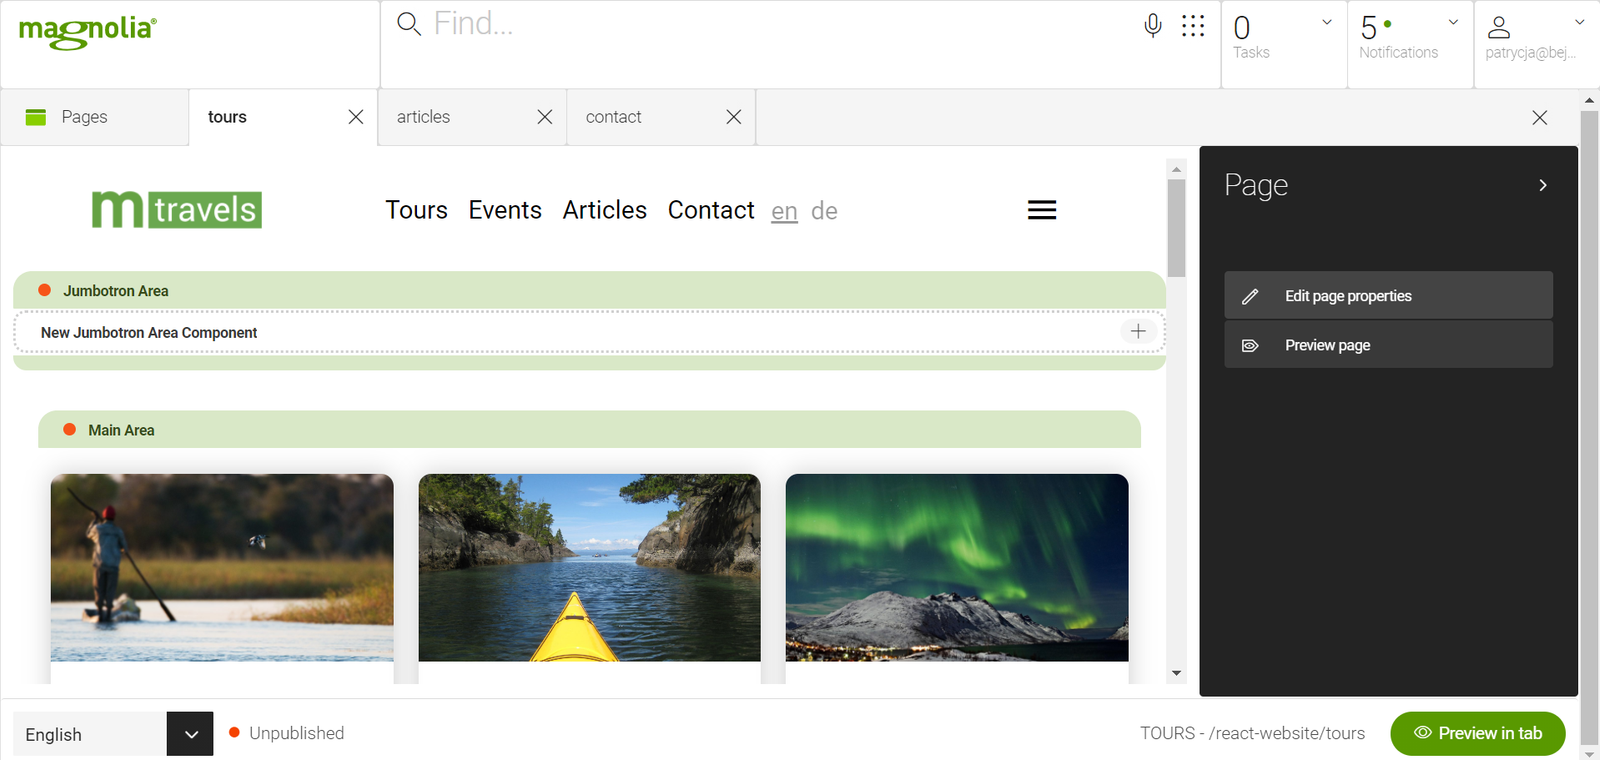Select the Preview page eye icon

[x=1251, y=344]
